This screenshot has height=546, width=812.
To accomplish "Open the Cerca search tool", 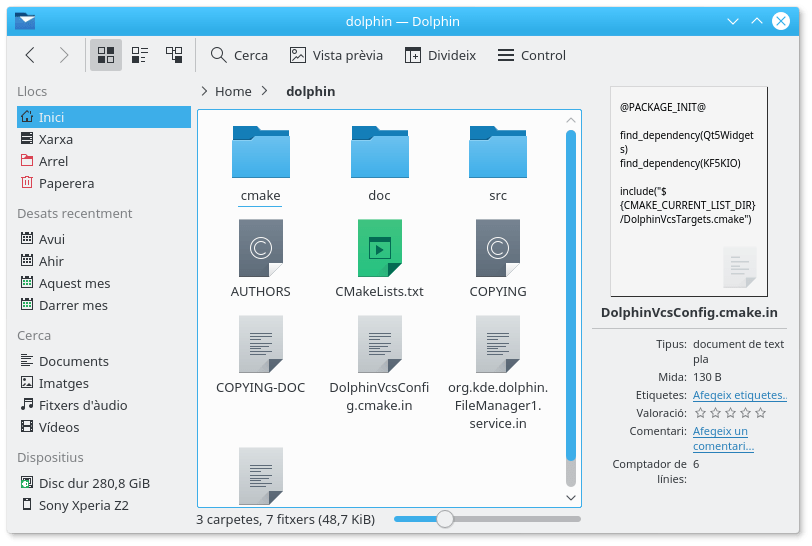I will tap(239, 55).
